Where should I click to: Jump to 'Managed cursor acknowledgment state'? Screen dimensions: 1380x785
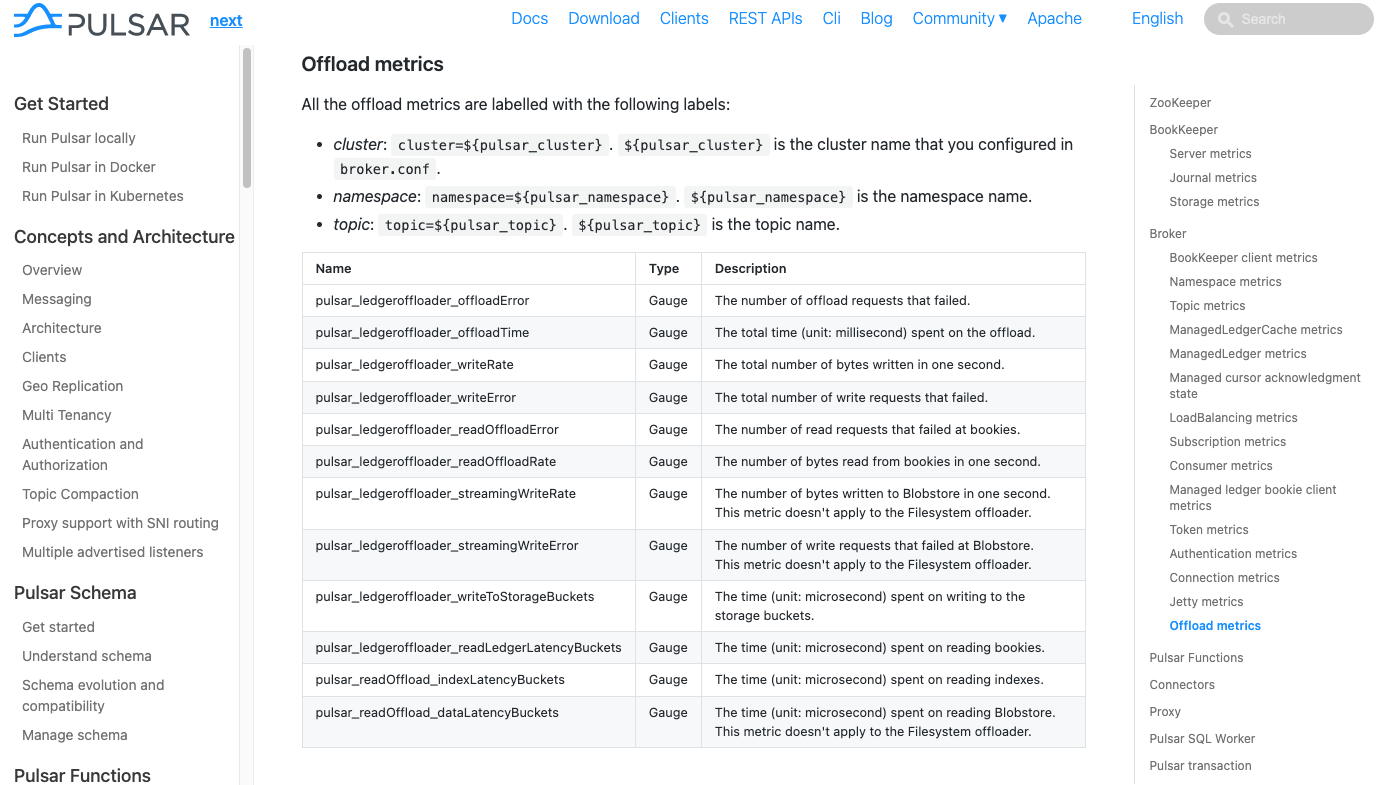1265,386
